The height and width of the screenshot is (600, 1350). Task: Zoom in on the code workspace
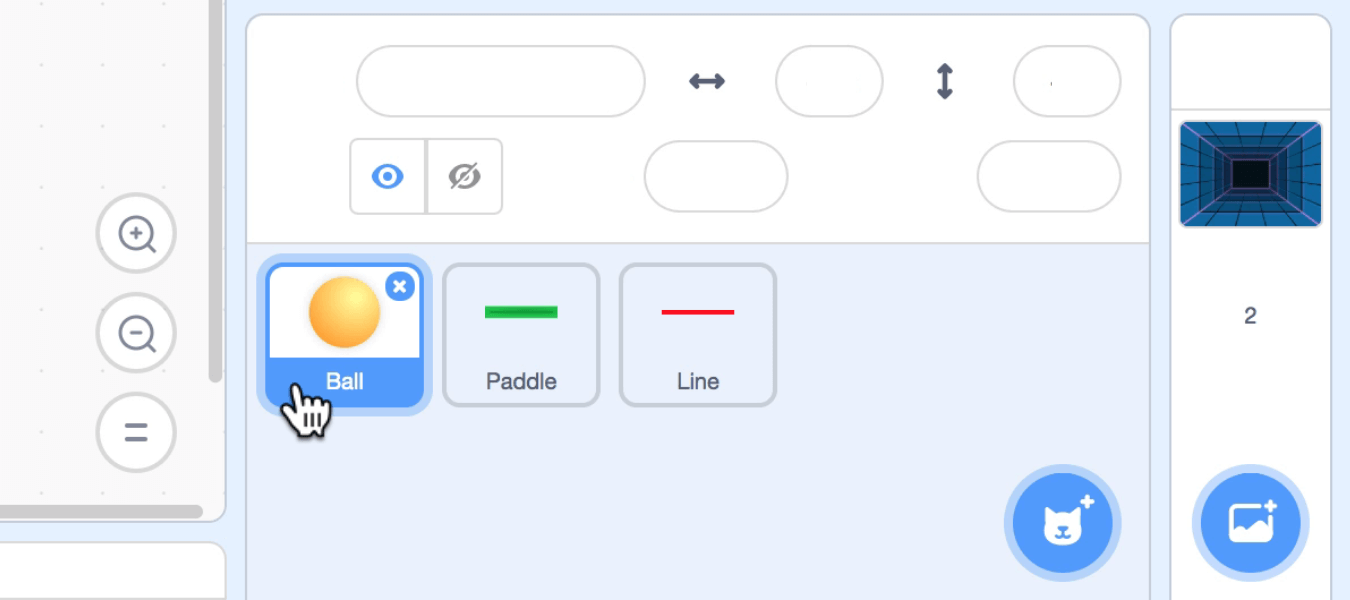pos(136,234)
